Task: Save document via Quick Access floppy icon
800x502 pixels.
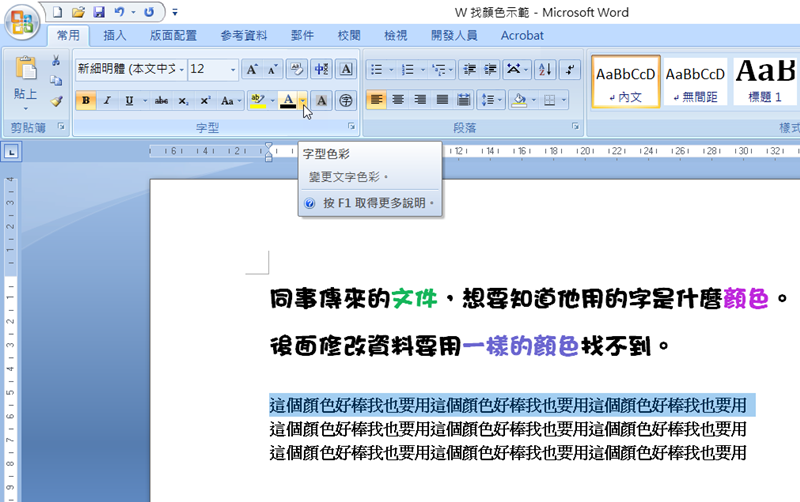Action: (99, 12)
